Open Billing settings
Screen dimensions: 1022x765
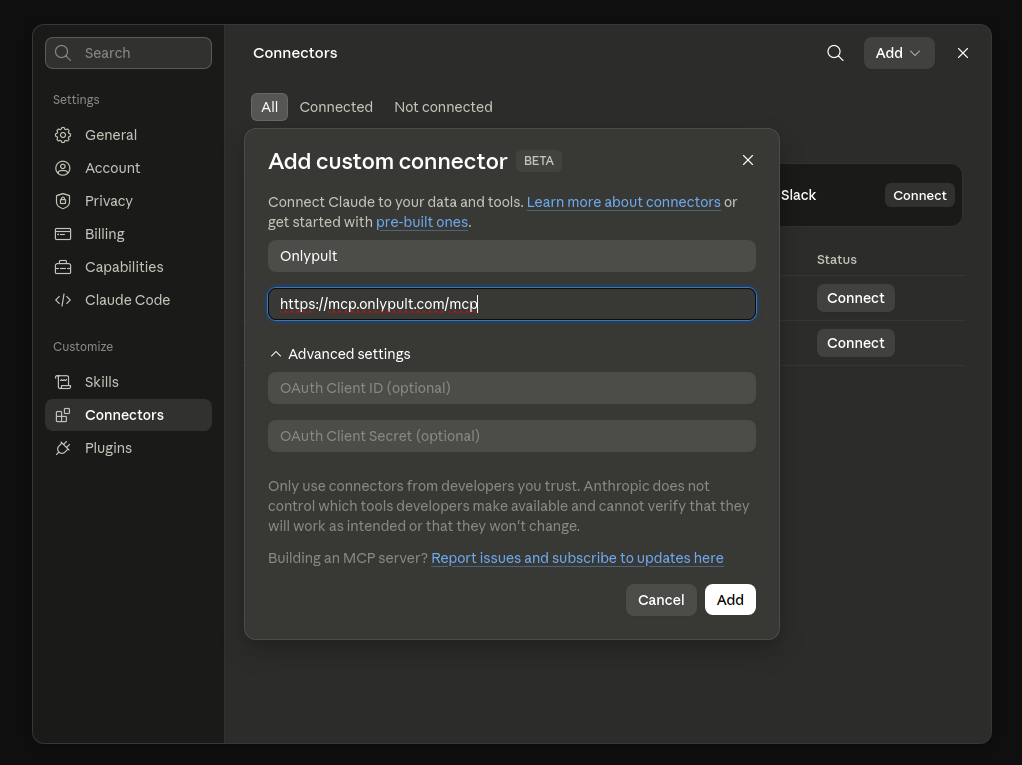[x=128, y=234]
